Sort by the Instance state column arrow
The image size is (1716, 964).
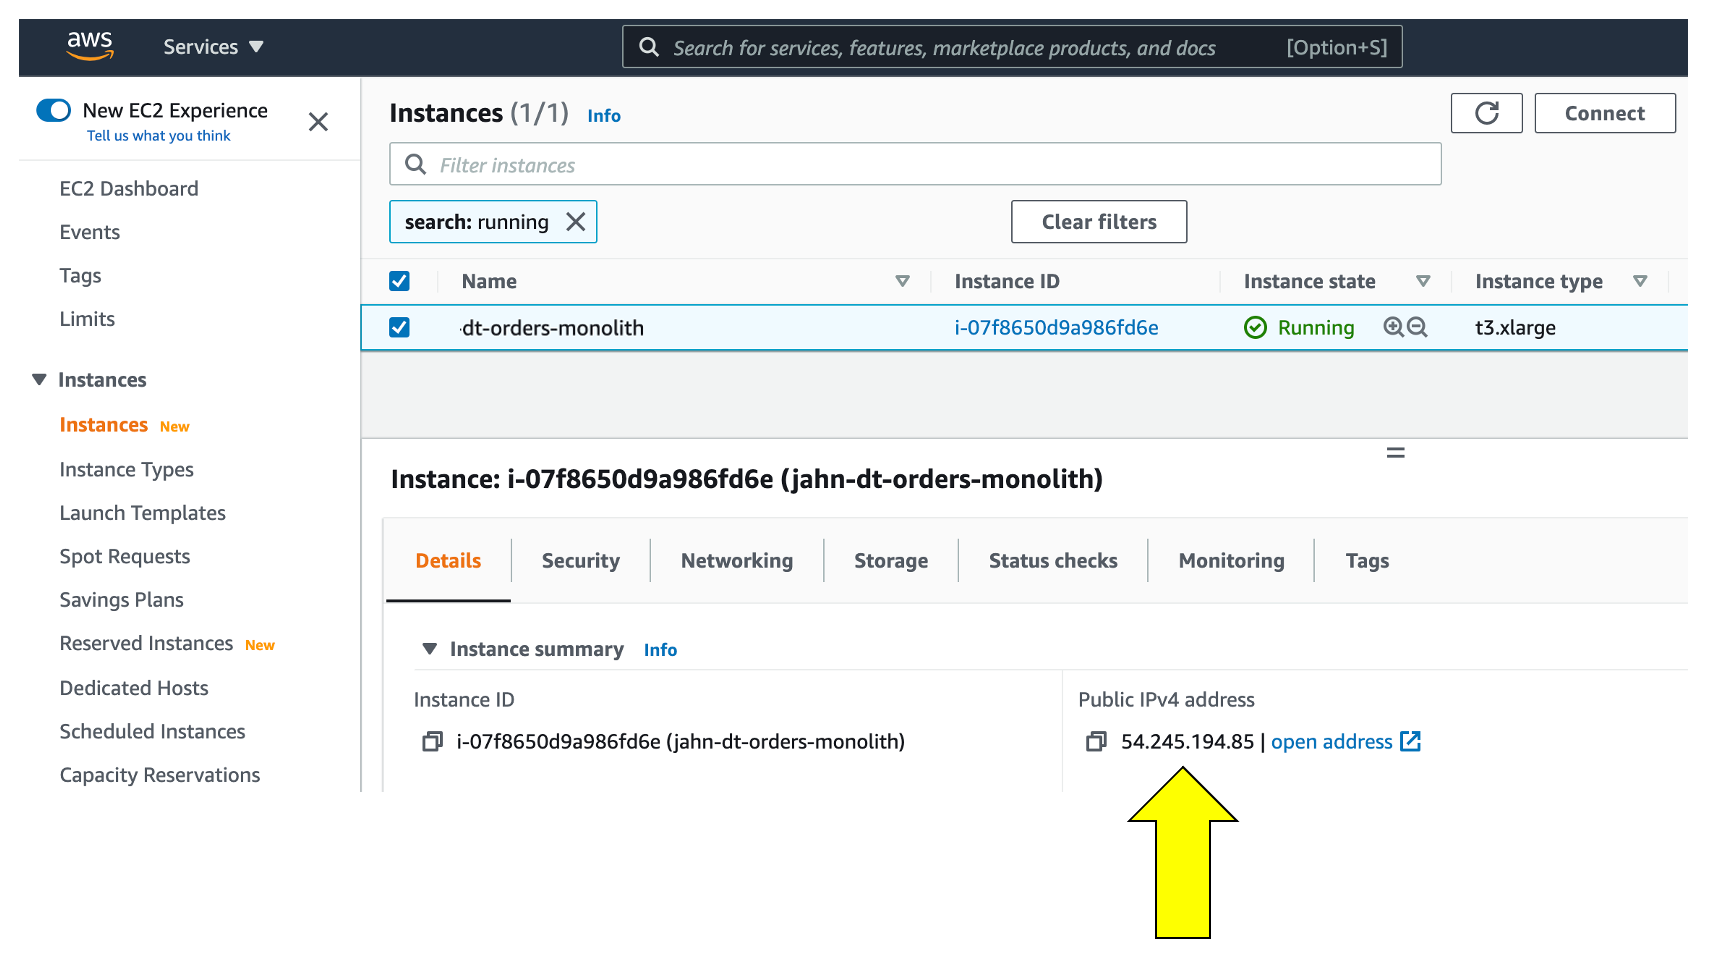[1423, 281]
